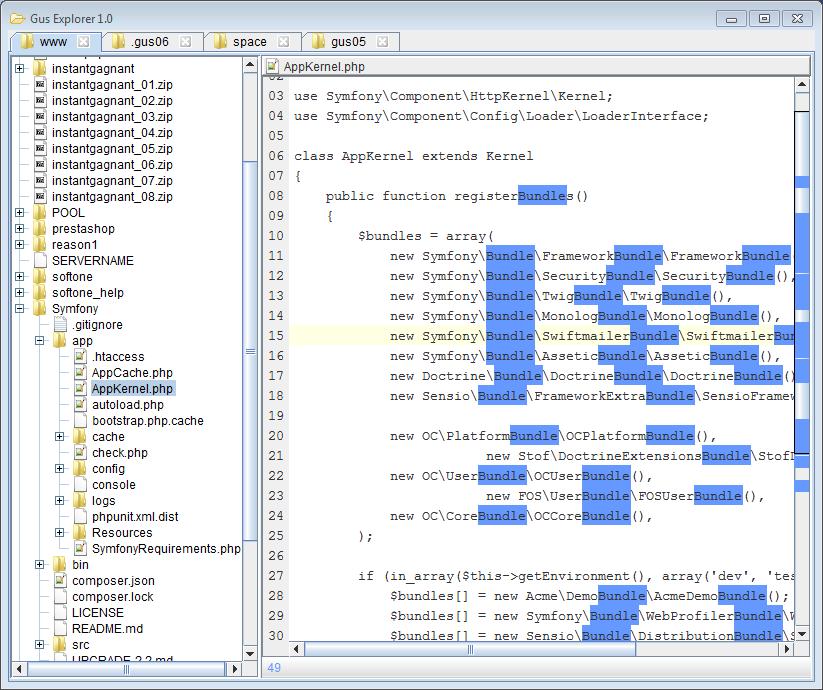Viewport: 823px width, 690px height.
Task: Expand the softone folder
Action: [20, 277]
